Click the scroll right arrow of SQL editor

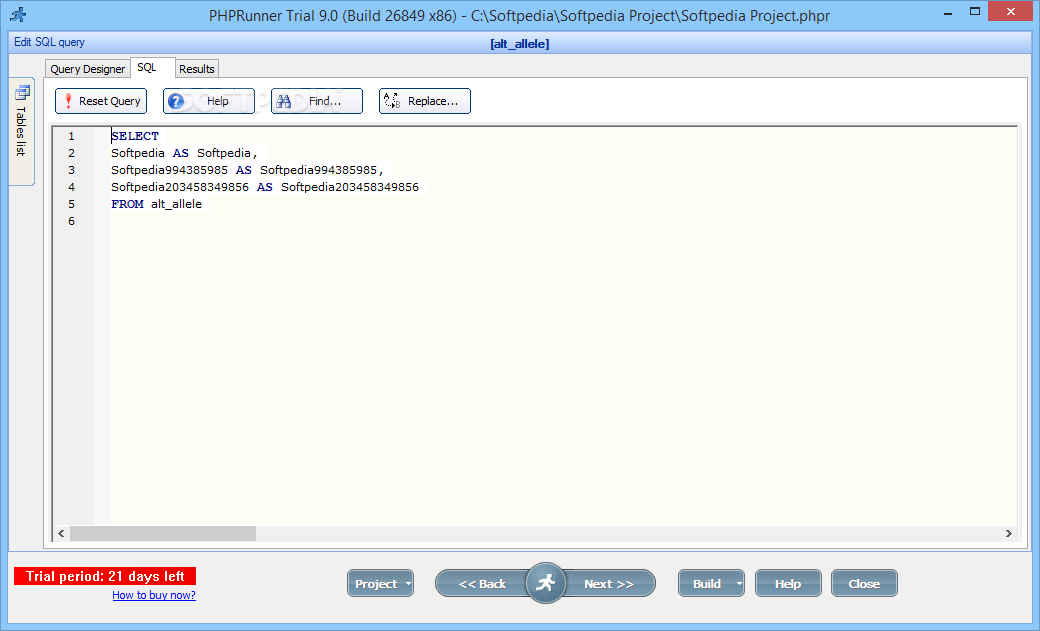(1008, 533)
